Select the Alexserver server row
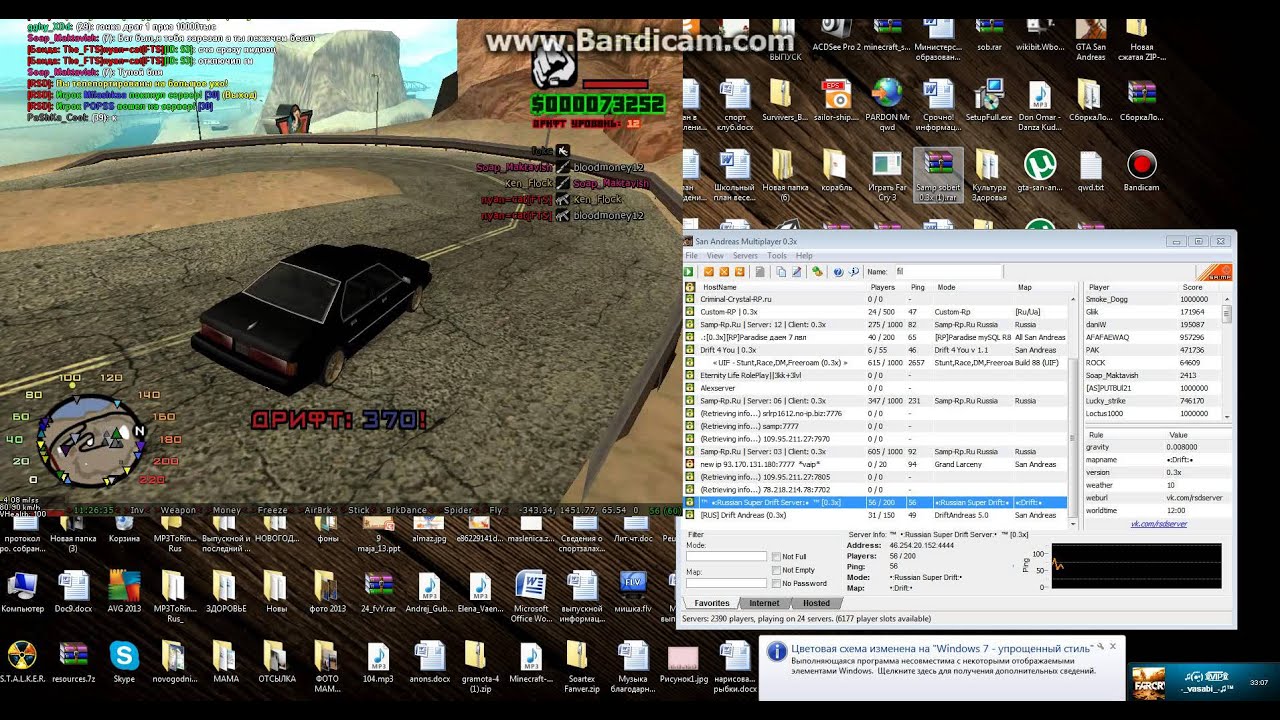1280x720 pixels. [876, 388]
